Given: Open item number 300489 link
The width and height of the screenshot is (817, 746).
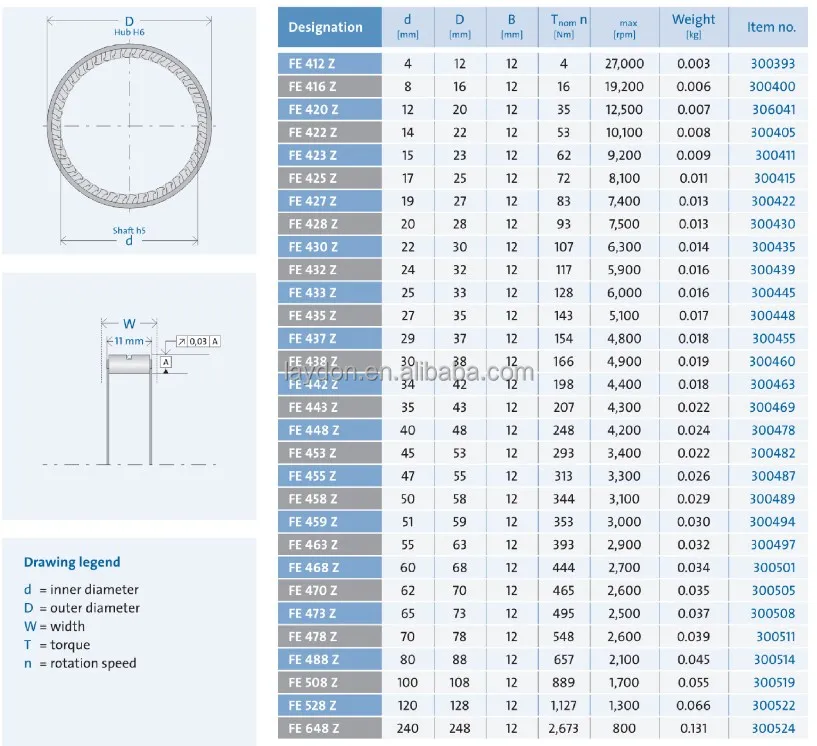Looking at the screenshot, I should click(x=773, y=499).
